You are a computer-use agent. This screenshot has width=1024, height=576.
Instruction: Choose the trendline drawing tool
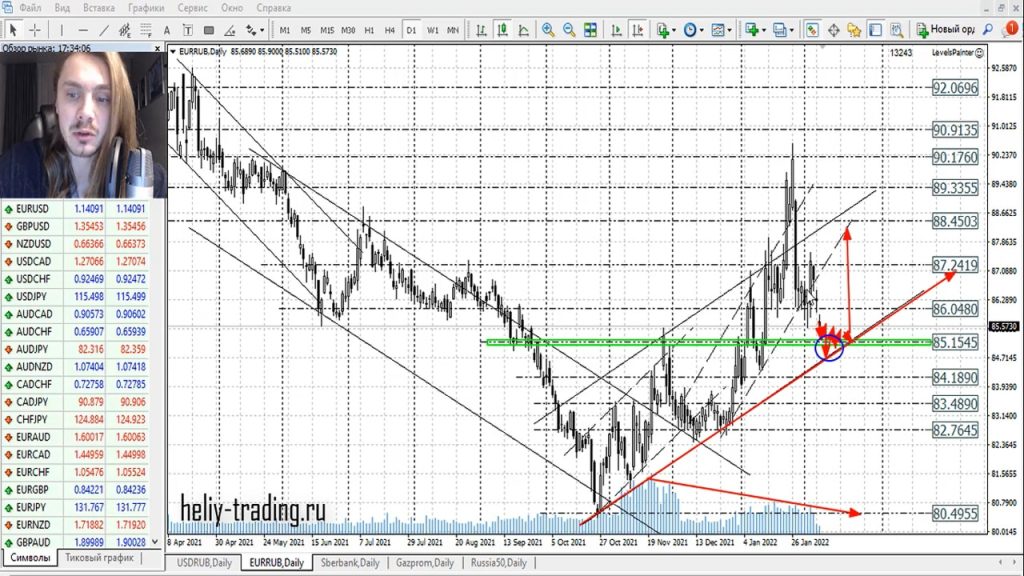click(x=101, y=30)
